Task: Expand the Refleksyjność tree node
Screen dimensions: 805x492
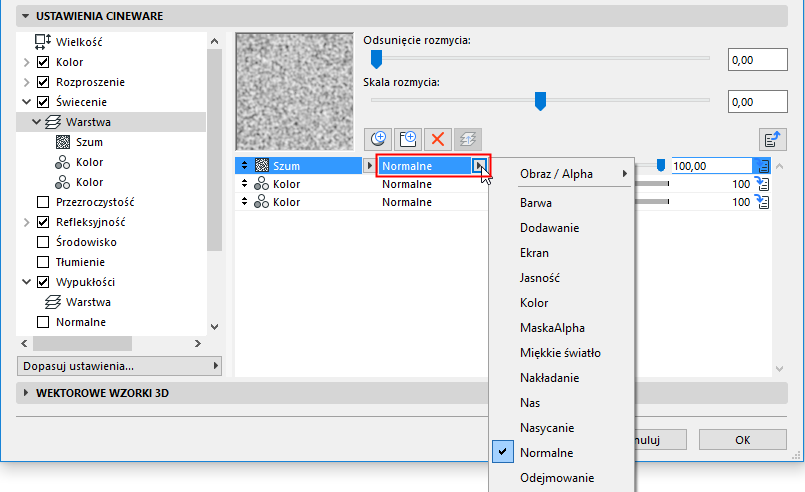Action: (x=27, y=222)
